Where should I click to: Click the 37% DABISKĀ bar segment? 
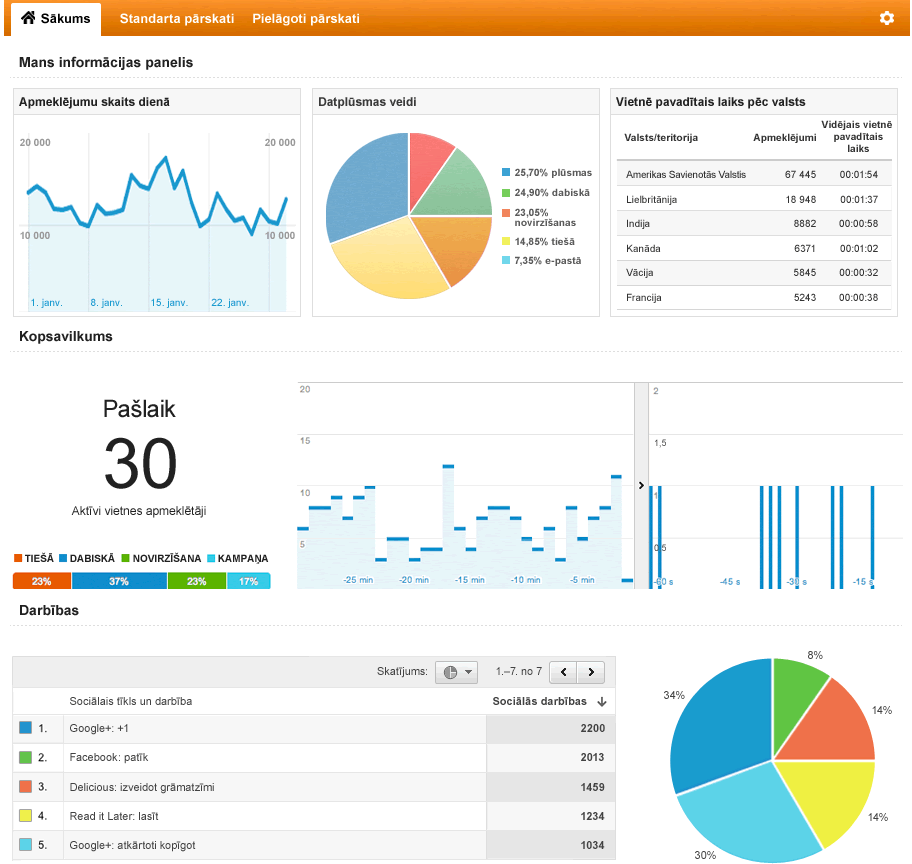click(119, 581)
